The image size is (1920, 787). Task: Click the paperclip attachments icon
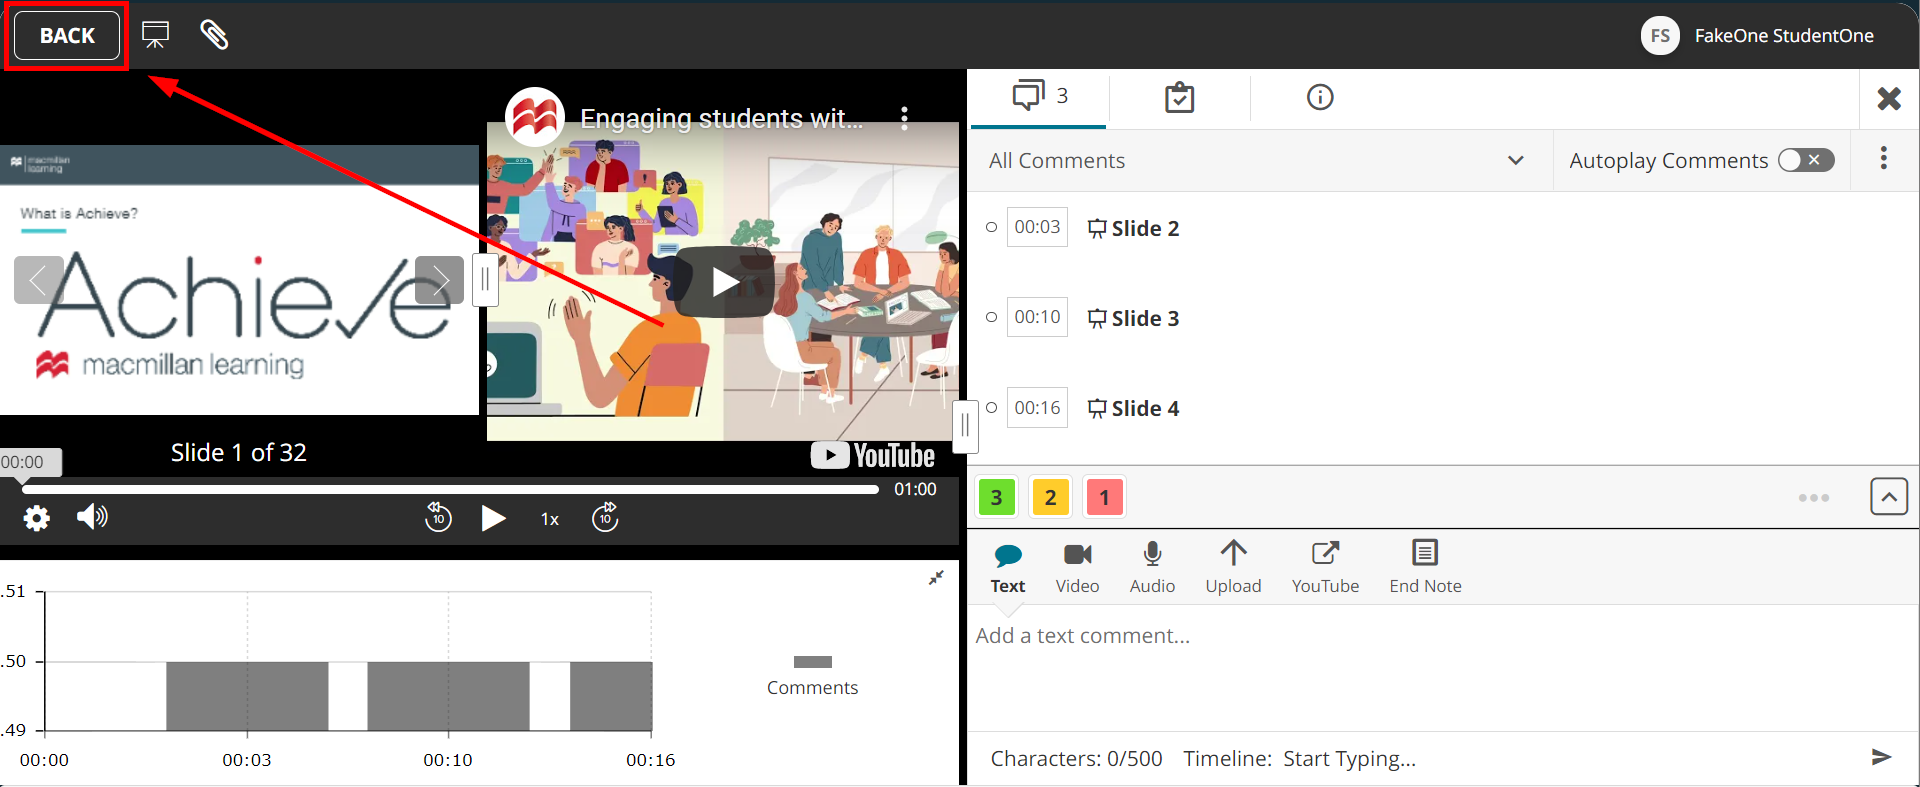[x=214, y=35]
